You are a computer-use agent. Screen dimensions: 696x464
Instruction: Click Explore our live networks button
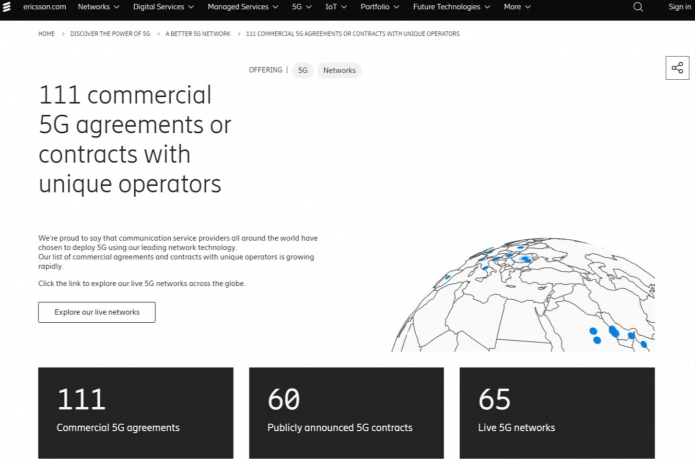click(97, 312)
